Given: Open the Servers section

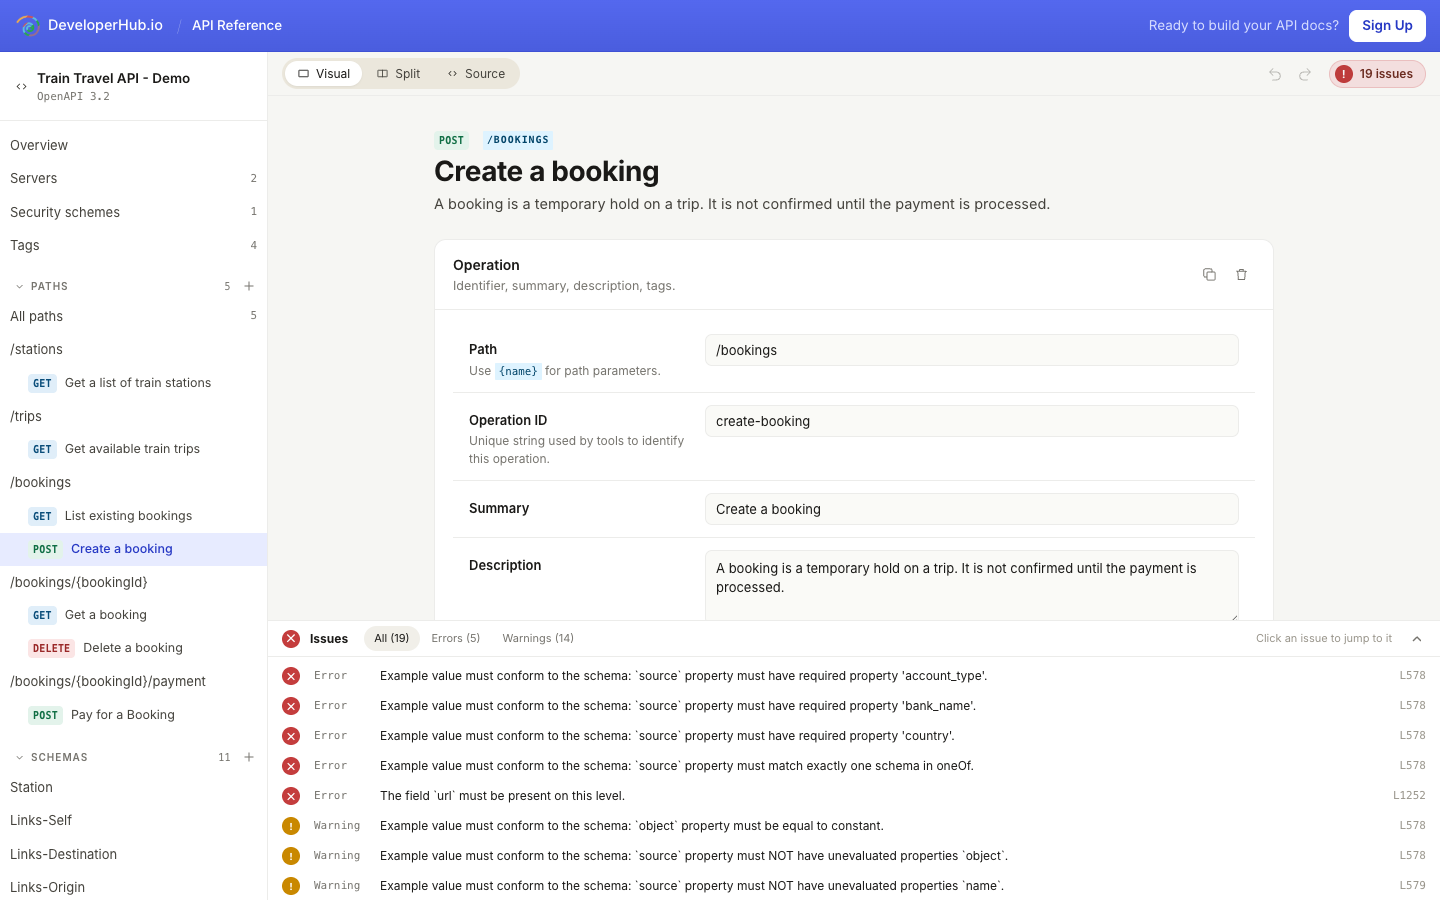Looking at the screenshot, I should tap(133, 178).
